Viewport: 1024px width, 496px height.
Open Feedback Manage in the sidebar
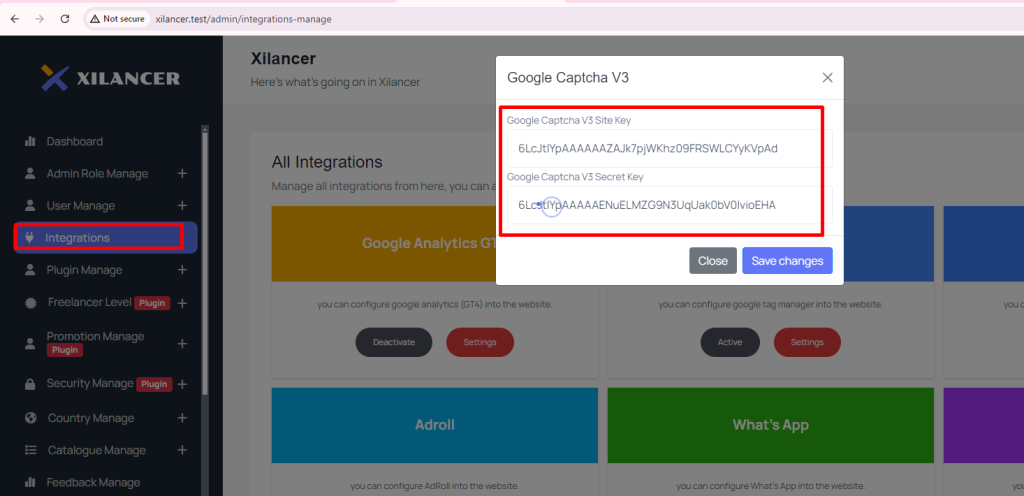coord(93,482)
